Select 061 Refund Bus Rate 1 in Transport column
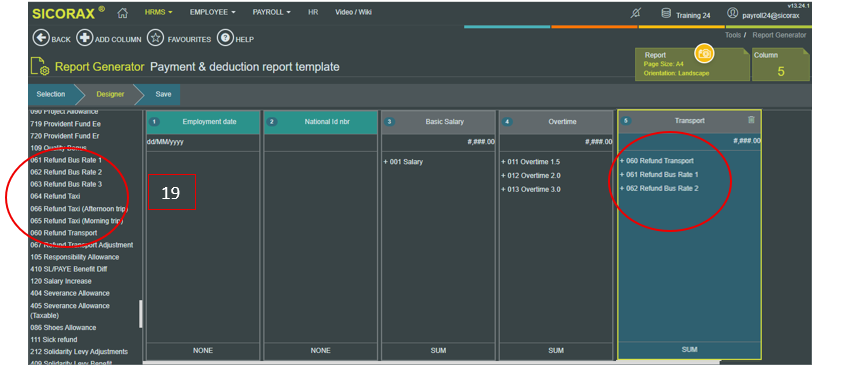 tap(659, 175)
